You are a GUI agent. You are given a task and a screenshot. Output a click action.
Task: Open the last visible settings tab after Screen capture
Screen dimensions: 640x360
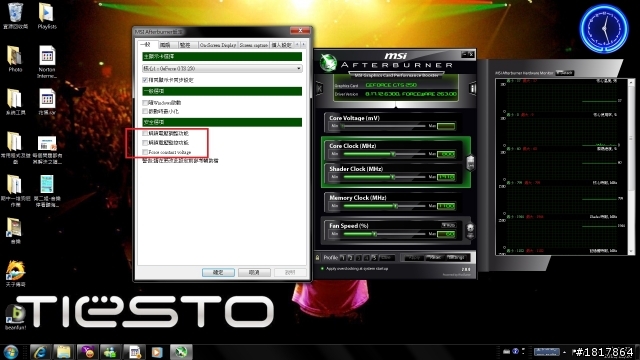coord(282,45)
